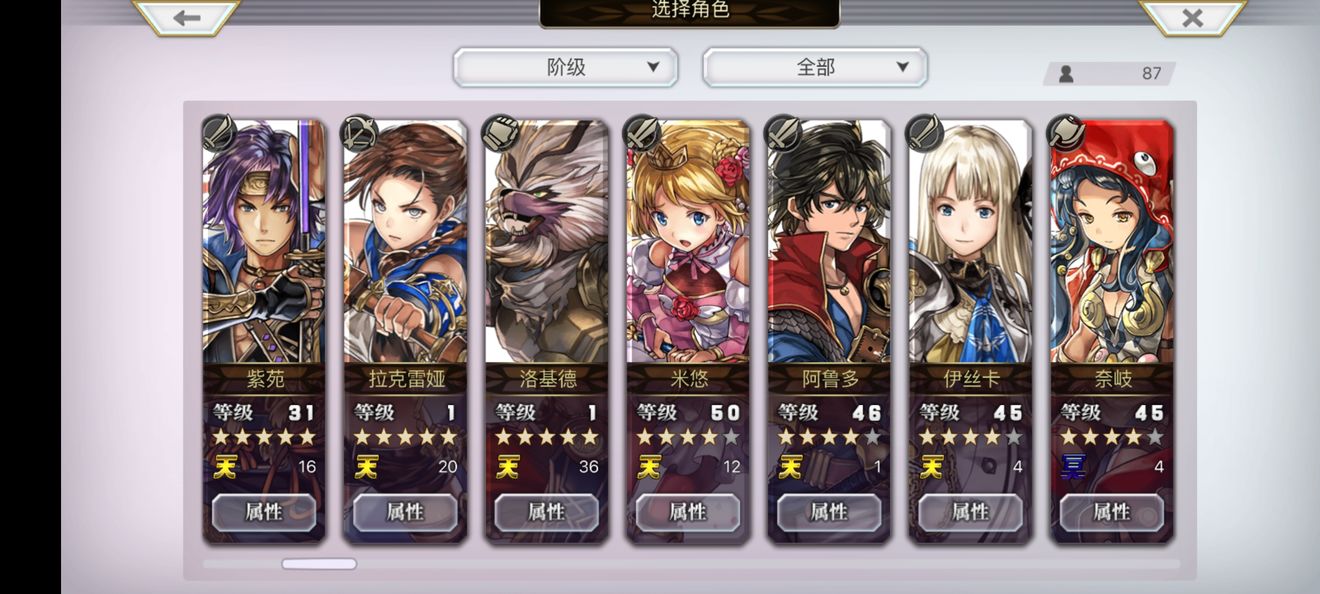View 属性 for 米悠

pos(688,512)
